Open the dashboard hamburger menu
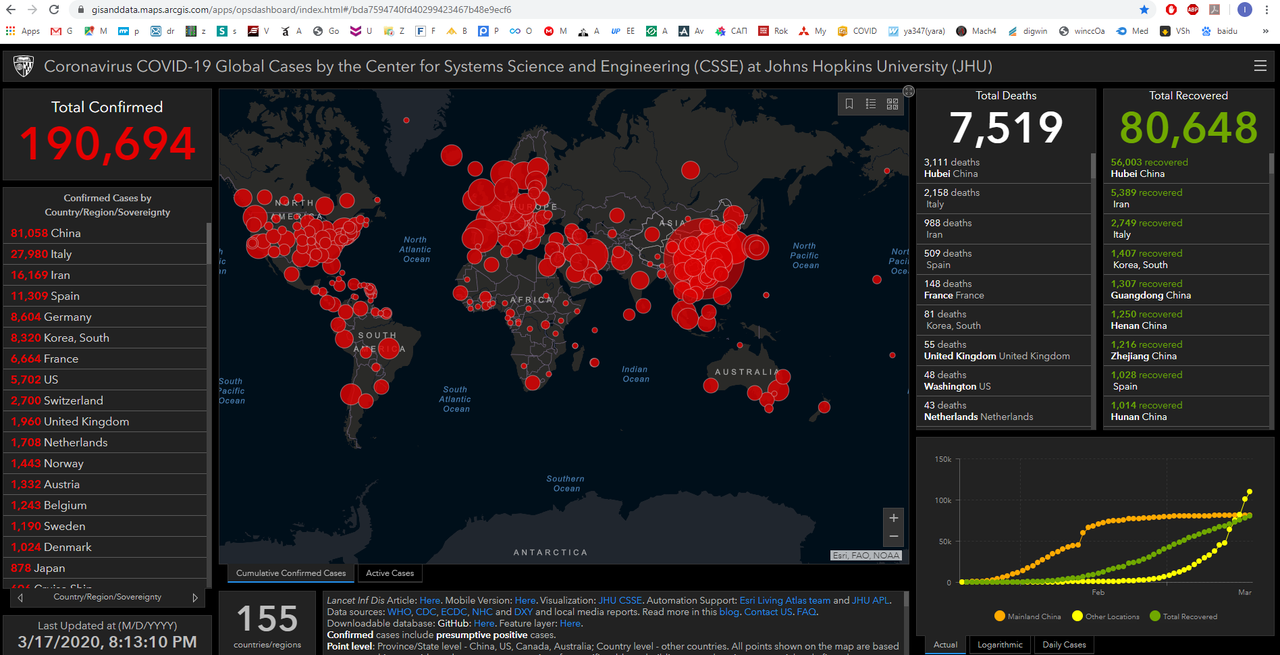 (x=1260, y=66)
